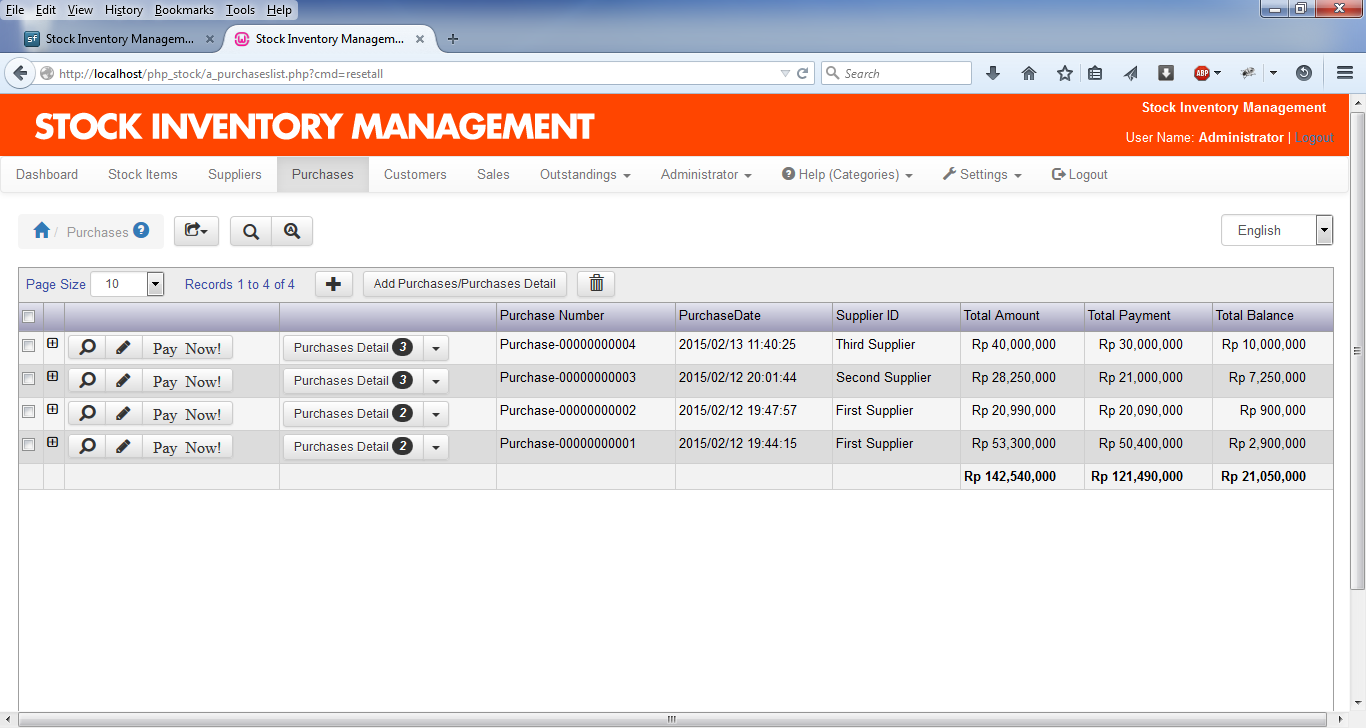View record Purchase-00000000002 magnifier icon
Image resolution: width=1366 pixels, height=728 pixels.
pyautogui.click(x=87, y=414)
